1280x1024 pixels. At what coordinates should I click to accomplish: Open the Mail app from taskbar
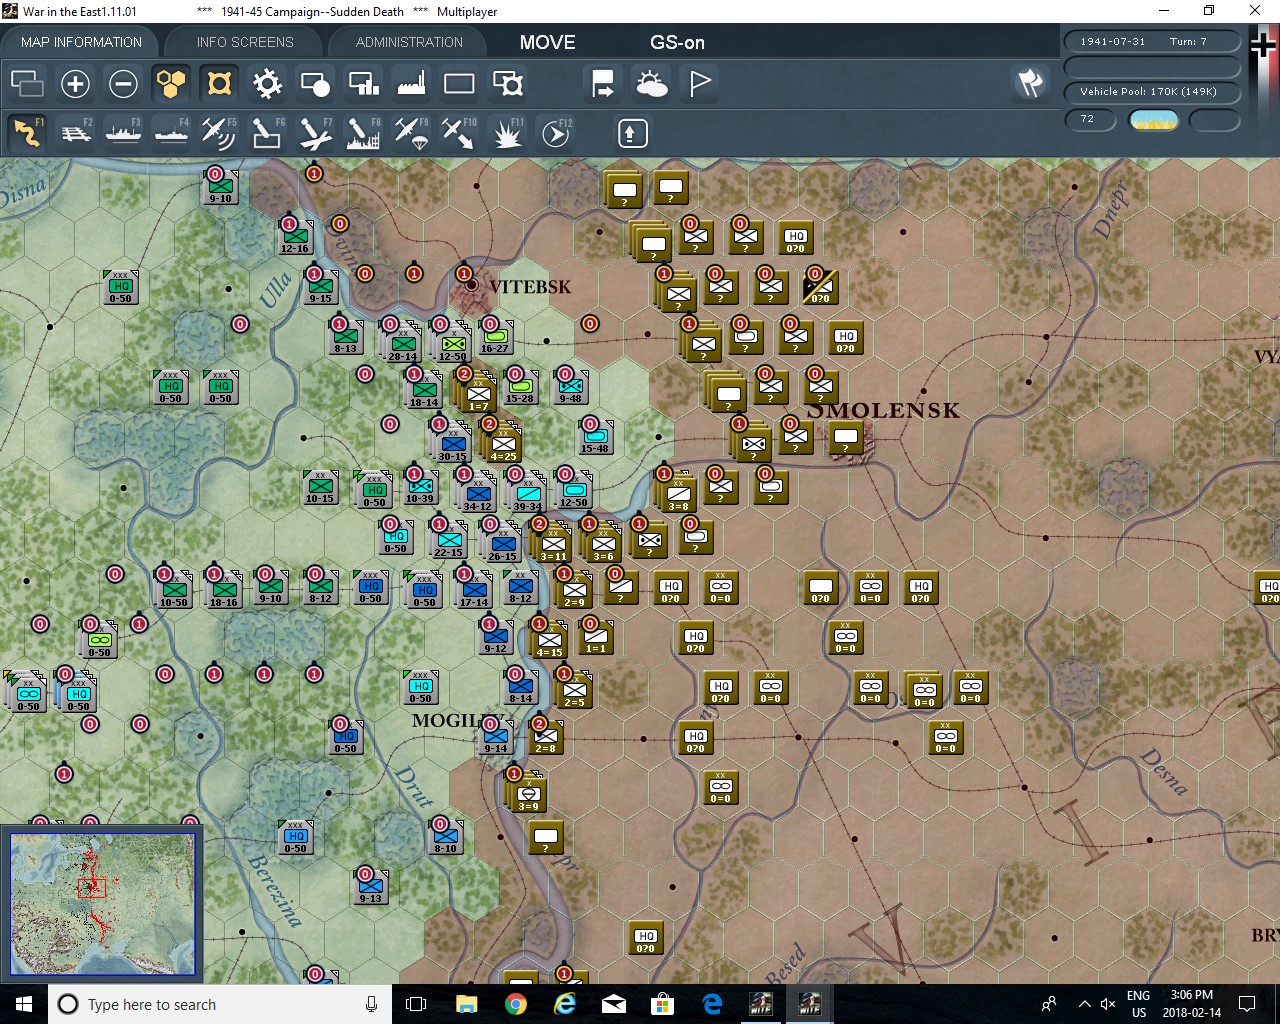(614, 1004)
